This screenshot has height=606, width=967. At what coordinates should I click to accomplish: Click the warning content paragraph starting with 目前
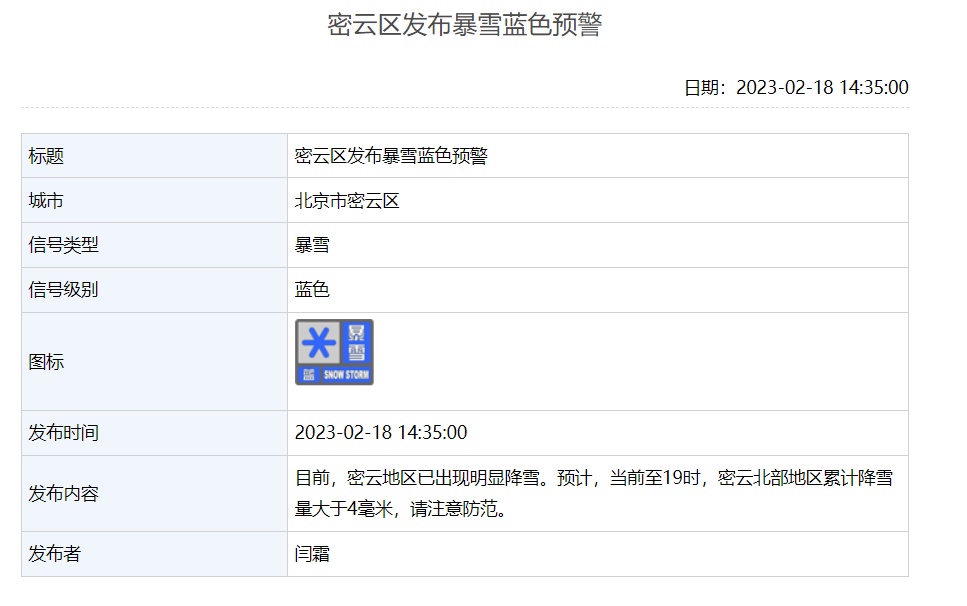pyautogui.click(x=593, y=494)
